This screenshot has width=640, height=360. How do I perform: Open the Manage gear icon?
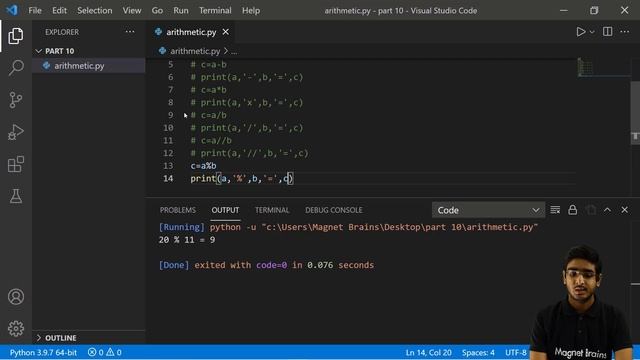(16, 328)
